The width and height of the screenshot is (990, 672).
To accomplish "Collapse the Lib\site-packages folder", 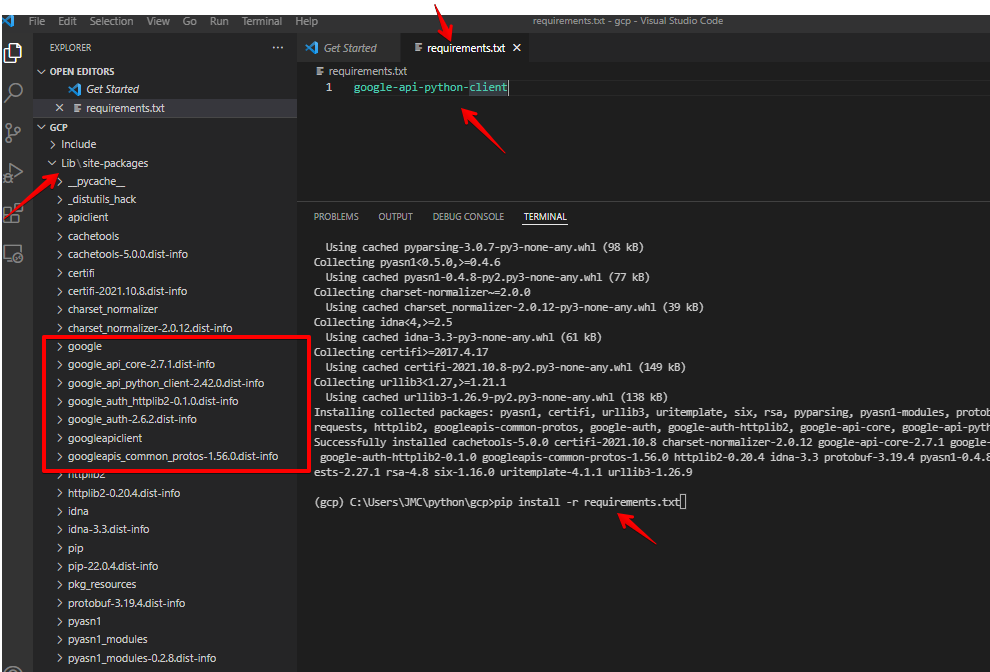I will [x=52, y=163].
